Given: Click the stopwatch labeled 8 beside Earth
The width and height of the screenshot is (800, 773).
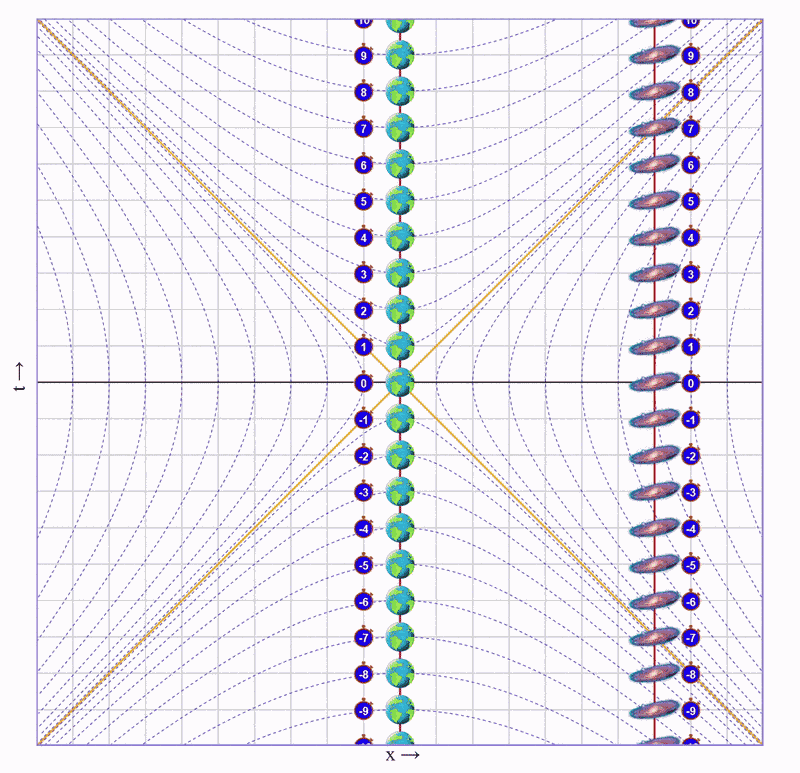Looking at the screenshot, I should point(364,91).
